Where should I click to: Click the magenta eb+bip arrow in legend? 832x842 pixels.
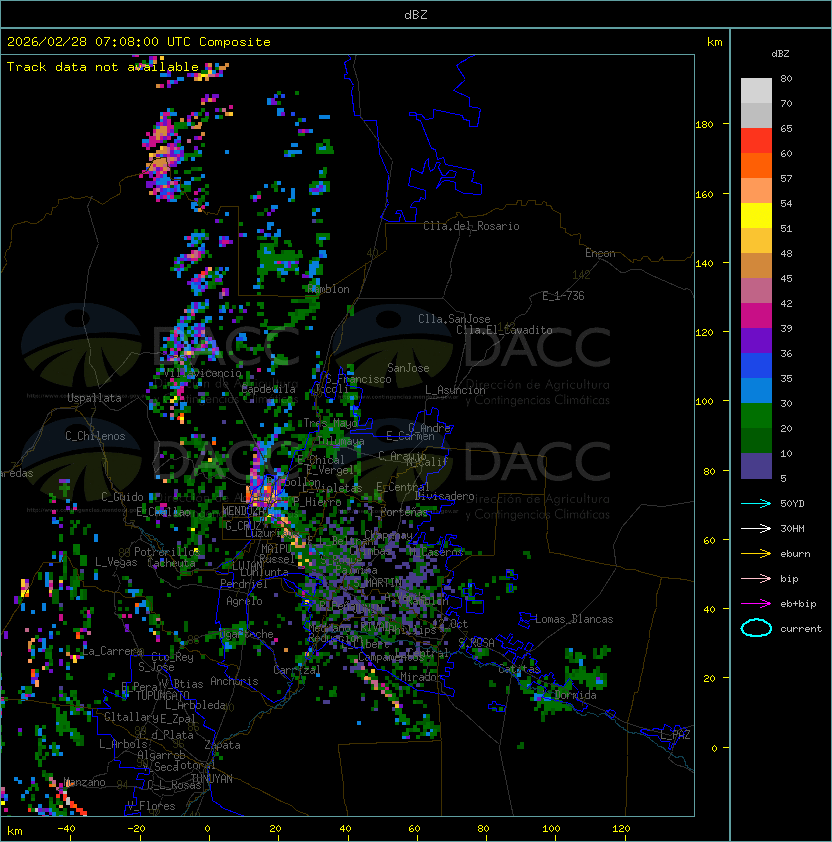pyautogui.click(x=756, y=604)
